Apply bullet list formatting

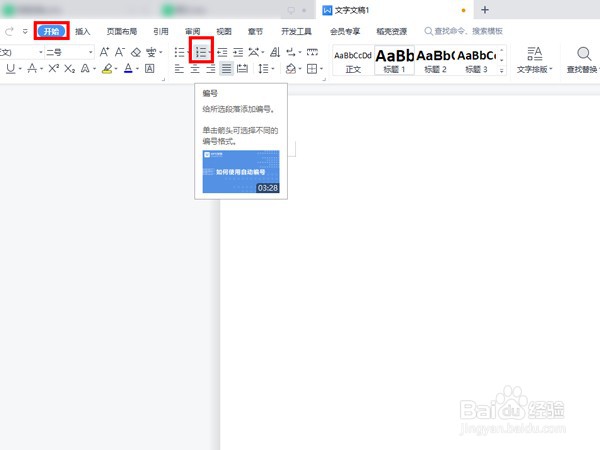point(179,52)
